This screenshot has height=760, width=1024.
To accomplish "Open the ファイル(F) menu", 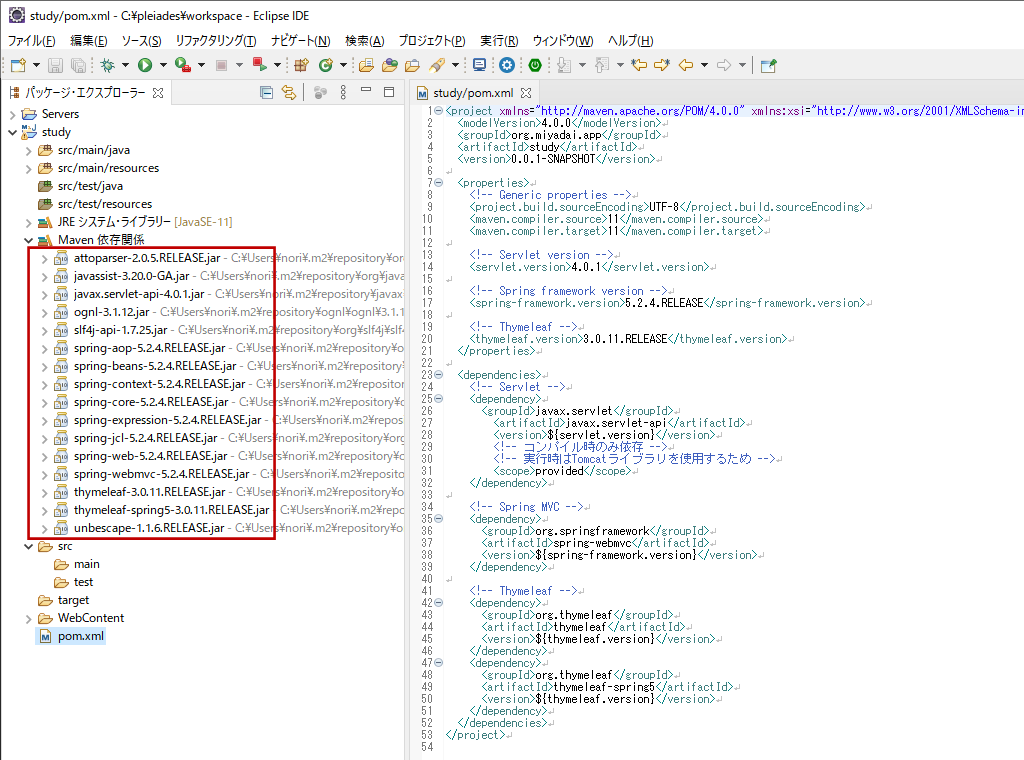I will click(31, 41).
